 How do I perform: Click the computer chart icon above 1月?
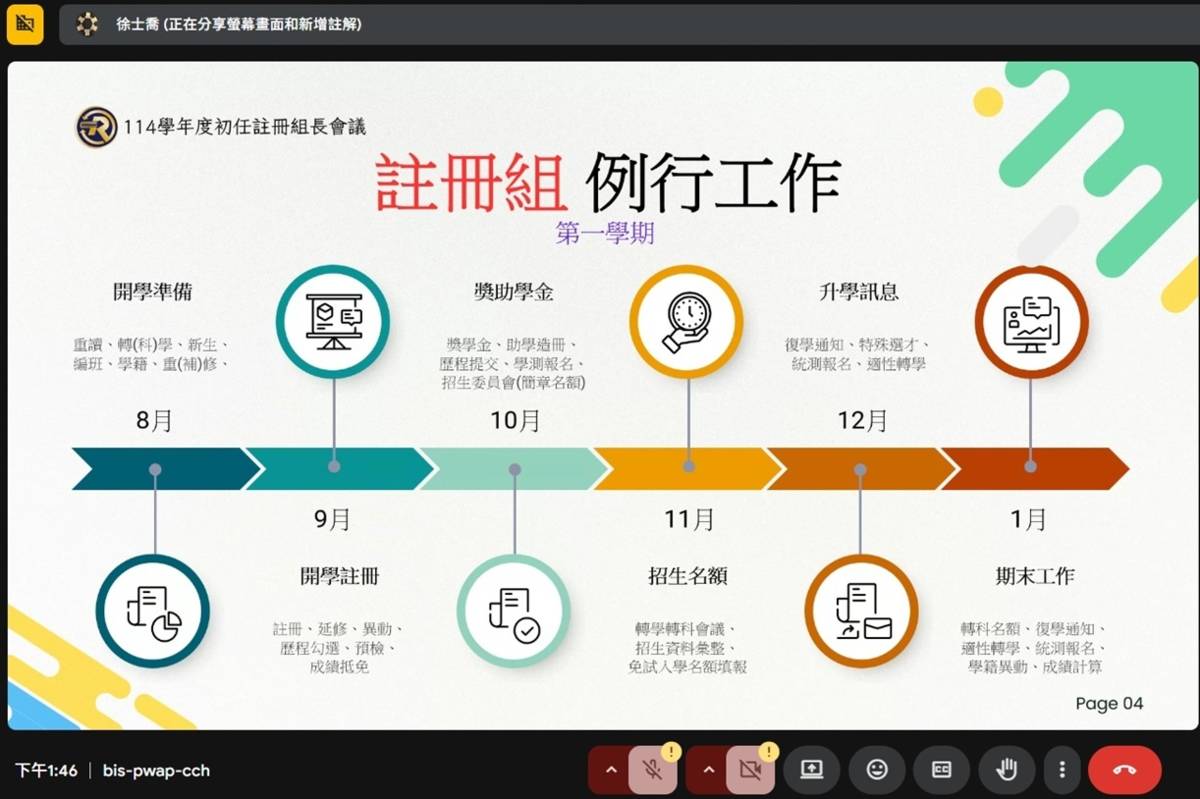pyautogui.click(x=1031, y=321)
